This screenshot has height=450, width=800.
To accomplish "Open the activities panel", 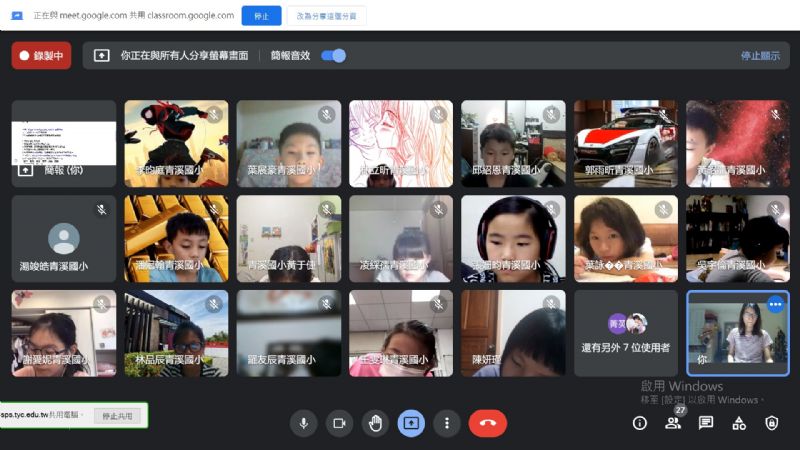I will [739, 423].
